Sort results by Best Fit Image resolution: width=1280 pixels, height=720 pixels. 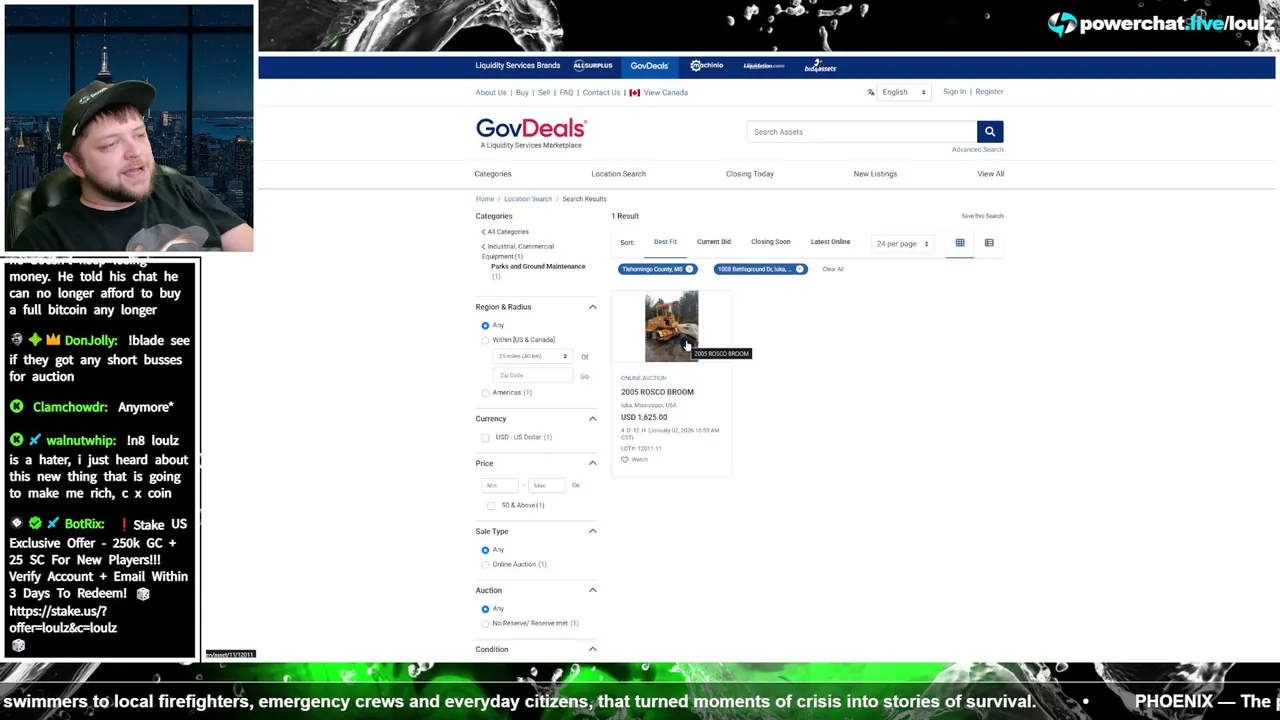[x=665, y=242]
